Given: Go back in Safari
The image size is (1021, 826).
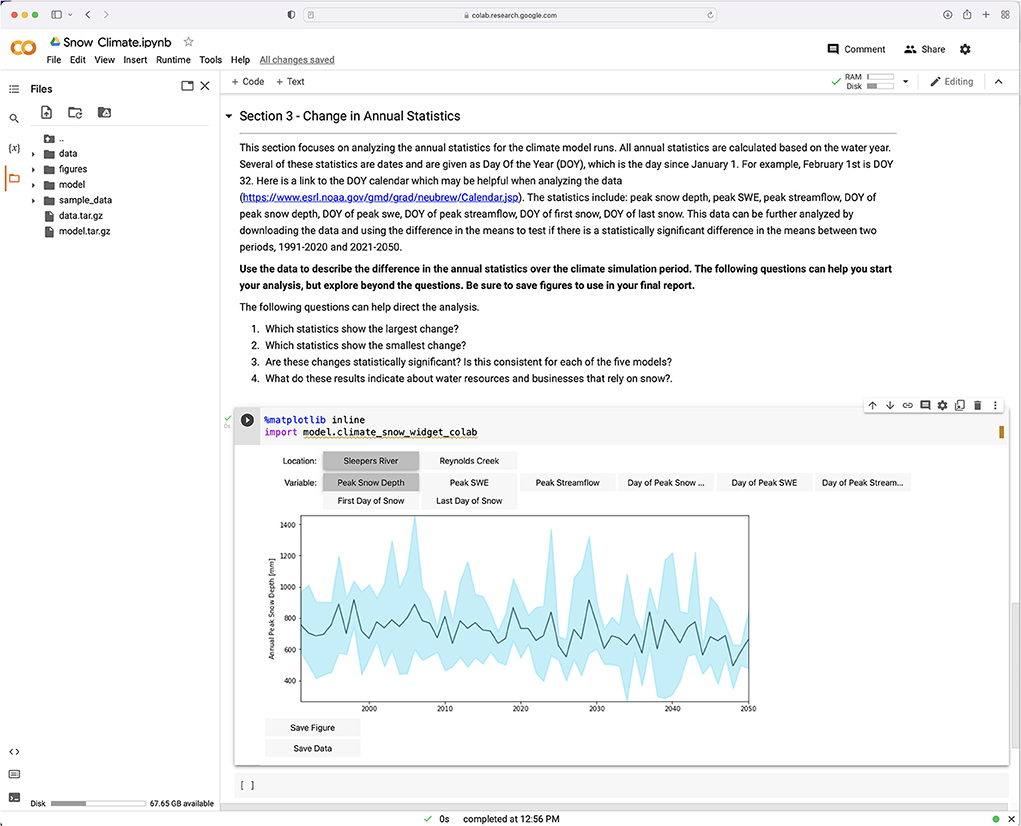Looking at the screenshot, I should [x=88, y=14].
